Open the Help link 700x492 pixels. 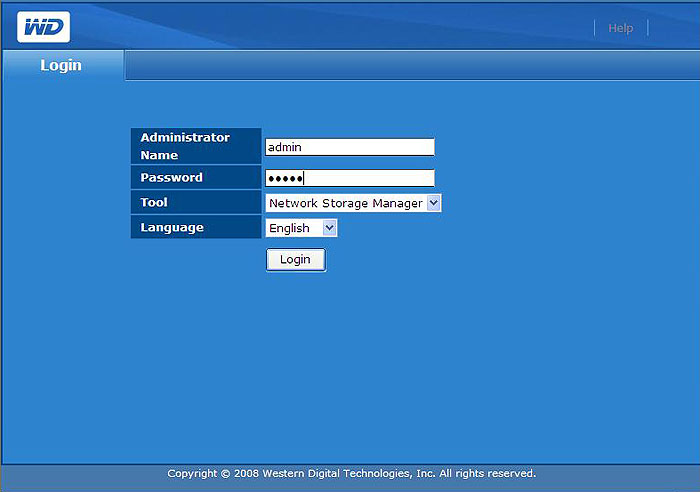[x=621, y=28]
